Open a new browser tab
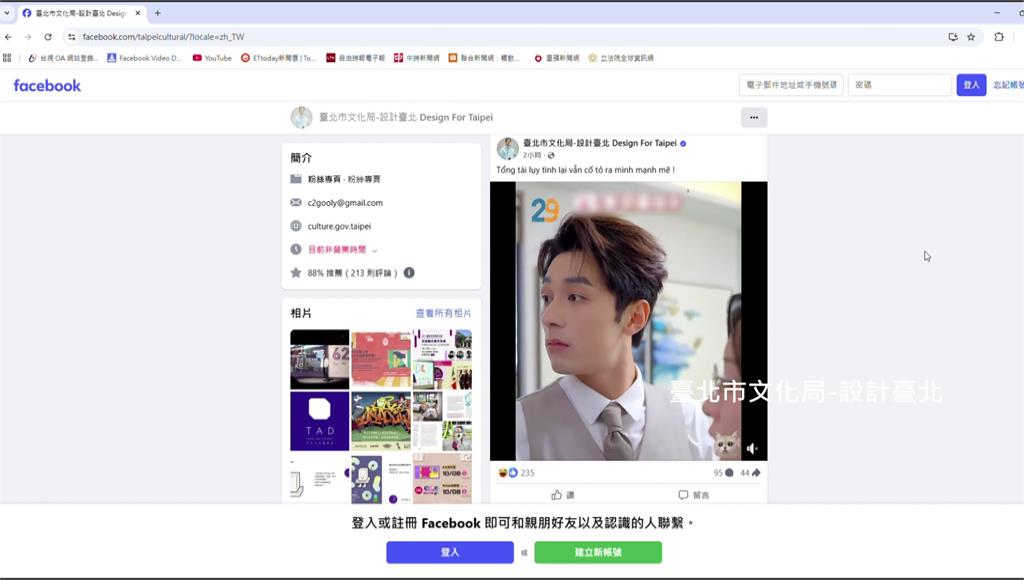Image resolution: width=1024 pixels, height=580 pixels. click(158, 13)
